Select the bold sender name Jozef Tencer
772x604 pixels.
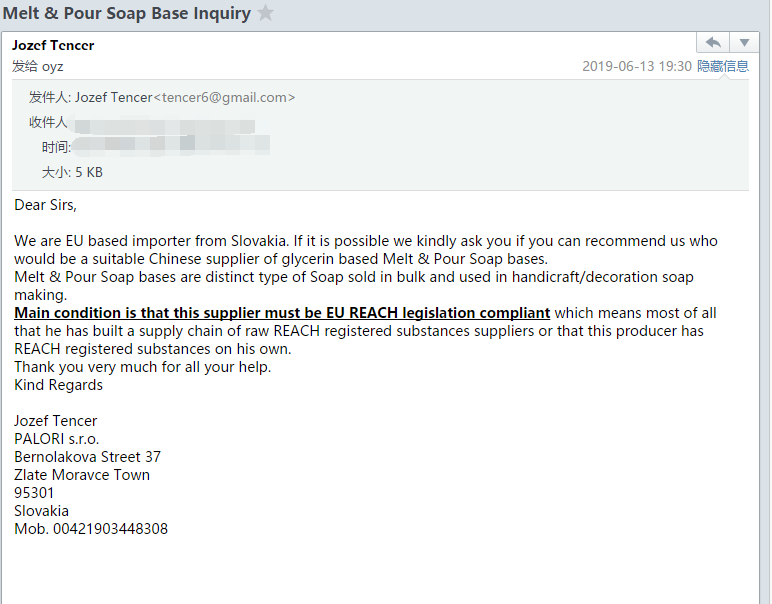[x=53, y=46]
